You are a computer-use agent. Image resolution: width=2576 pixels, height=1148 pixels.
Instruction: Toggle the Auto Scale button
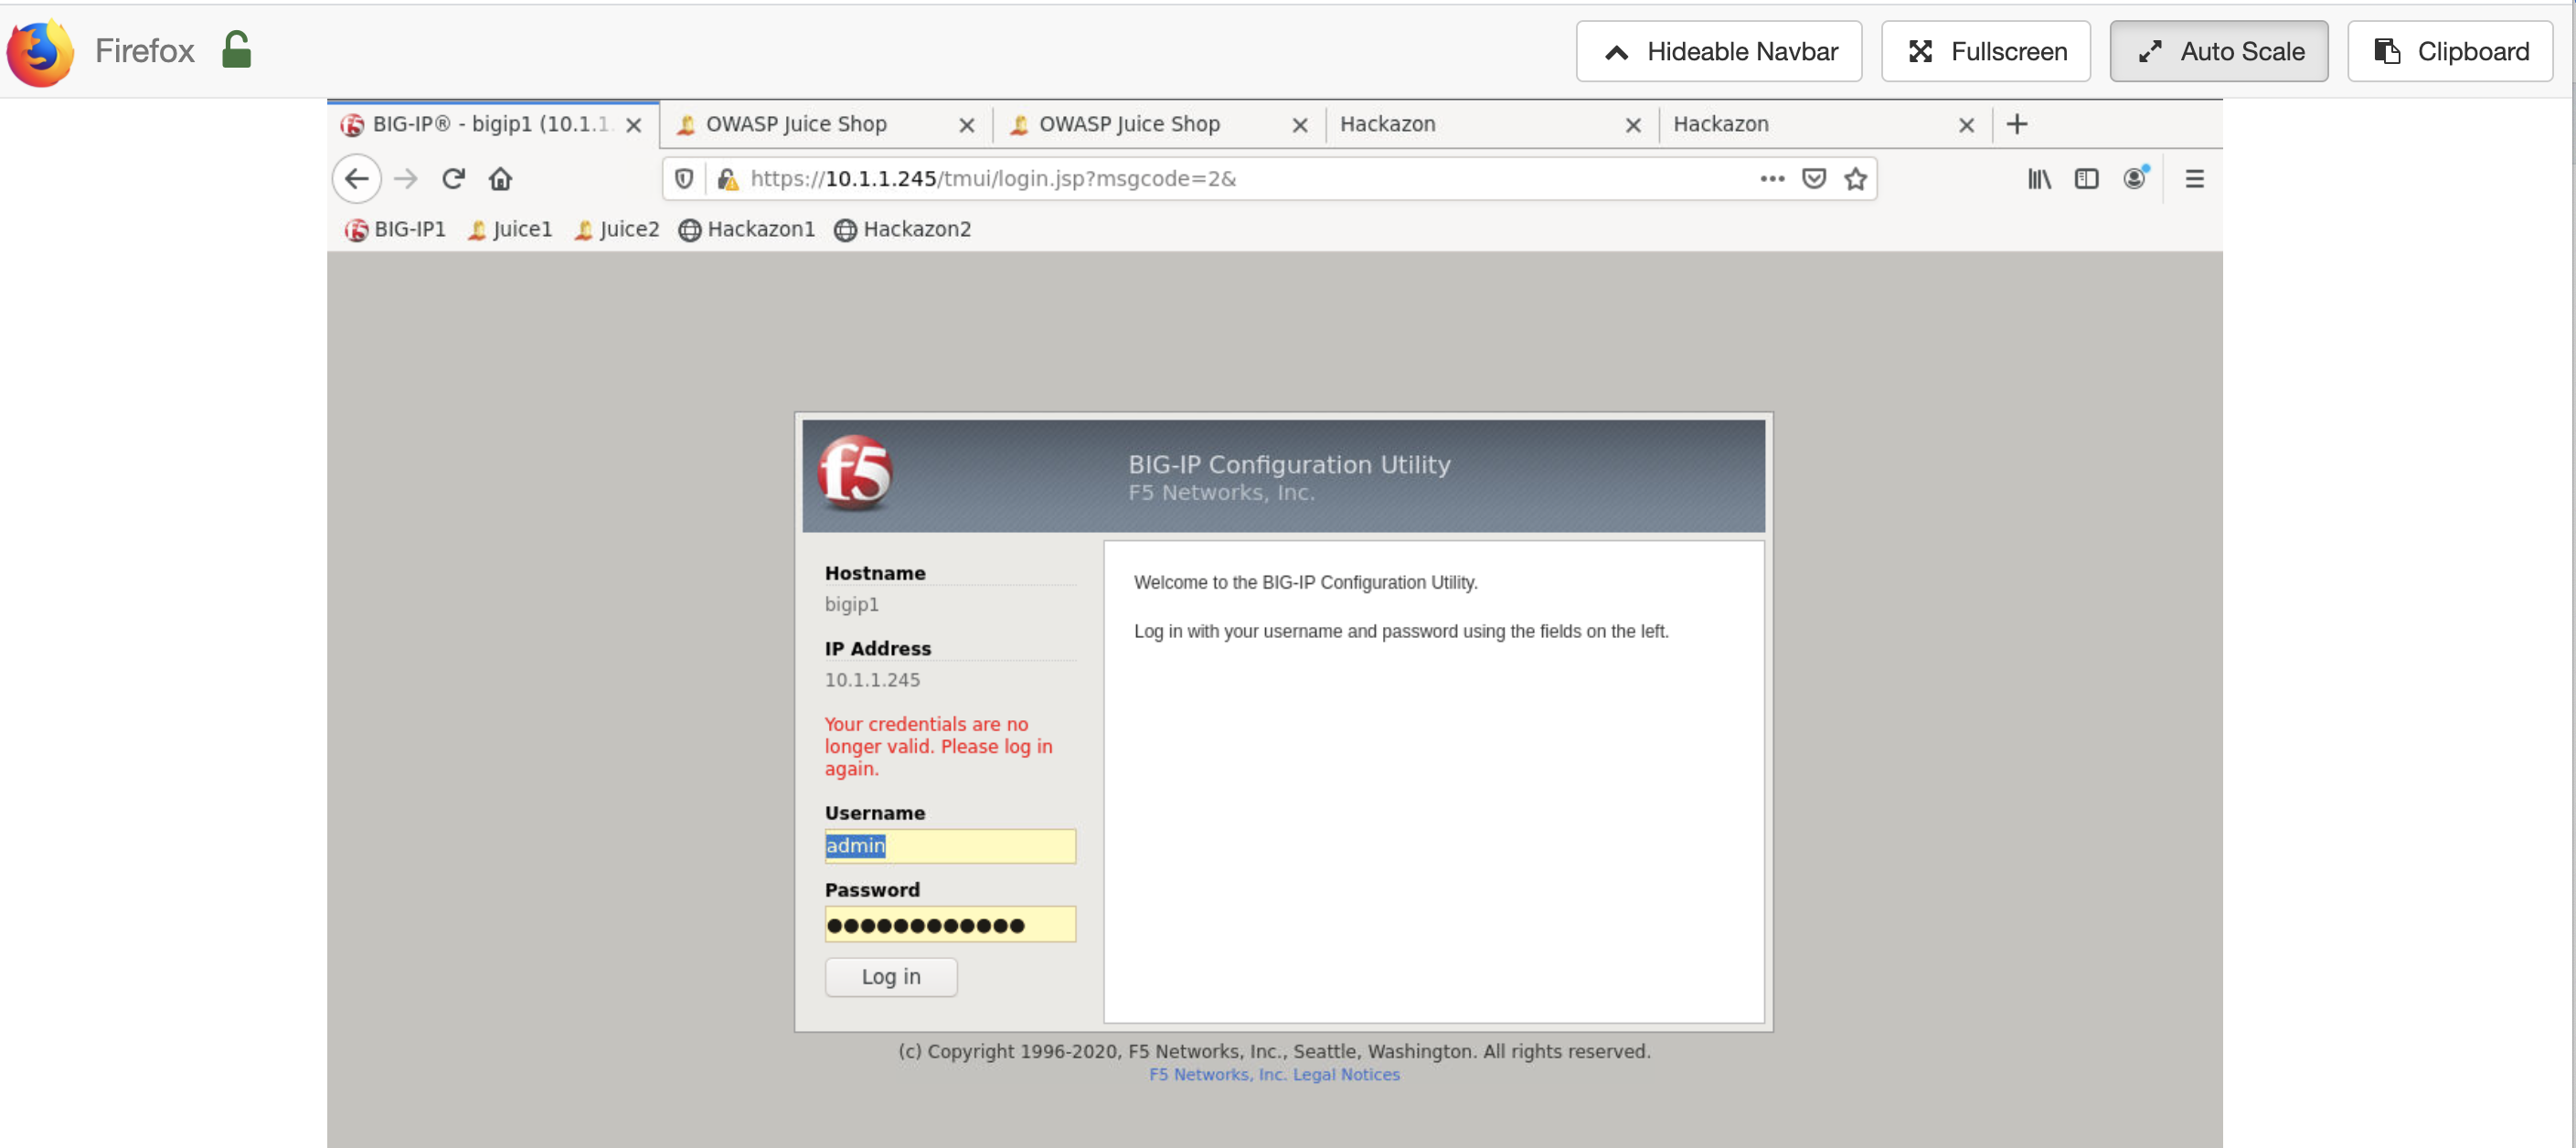pyautogui.click(x=2218, y=51)
